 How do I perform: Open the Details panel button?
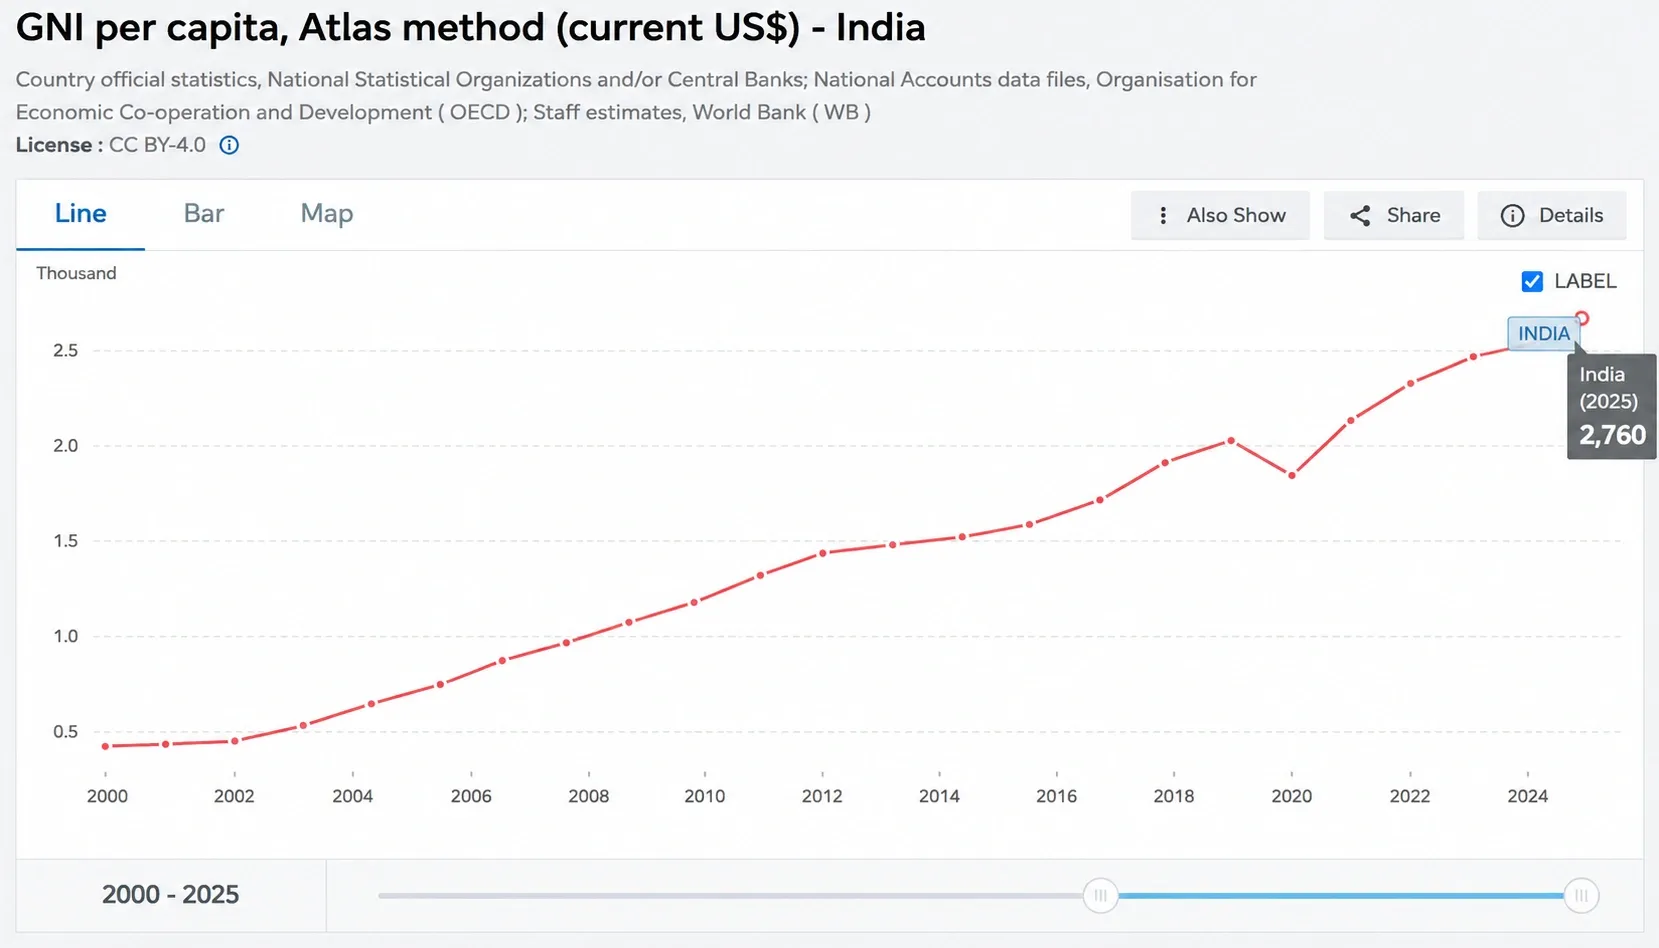click(1552, 215)
